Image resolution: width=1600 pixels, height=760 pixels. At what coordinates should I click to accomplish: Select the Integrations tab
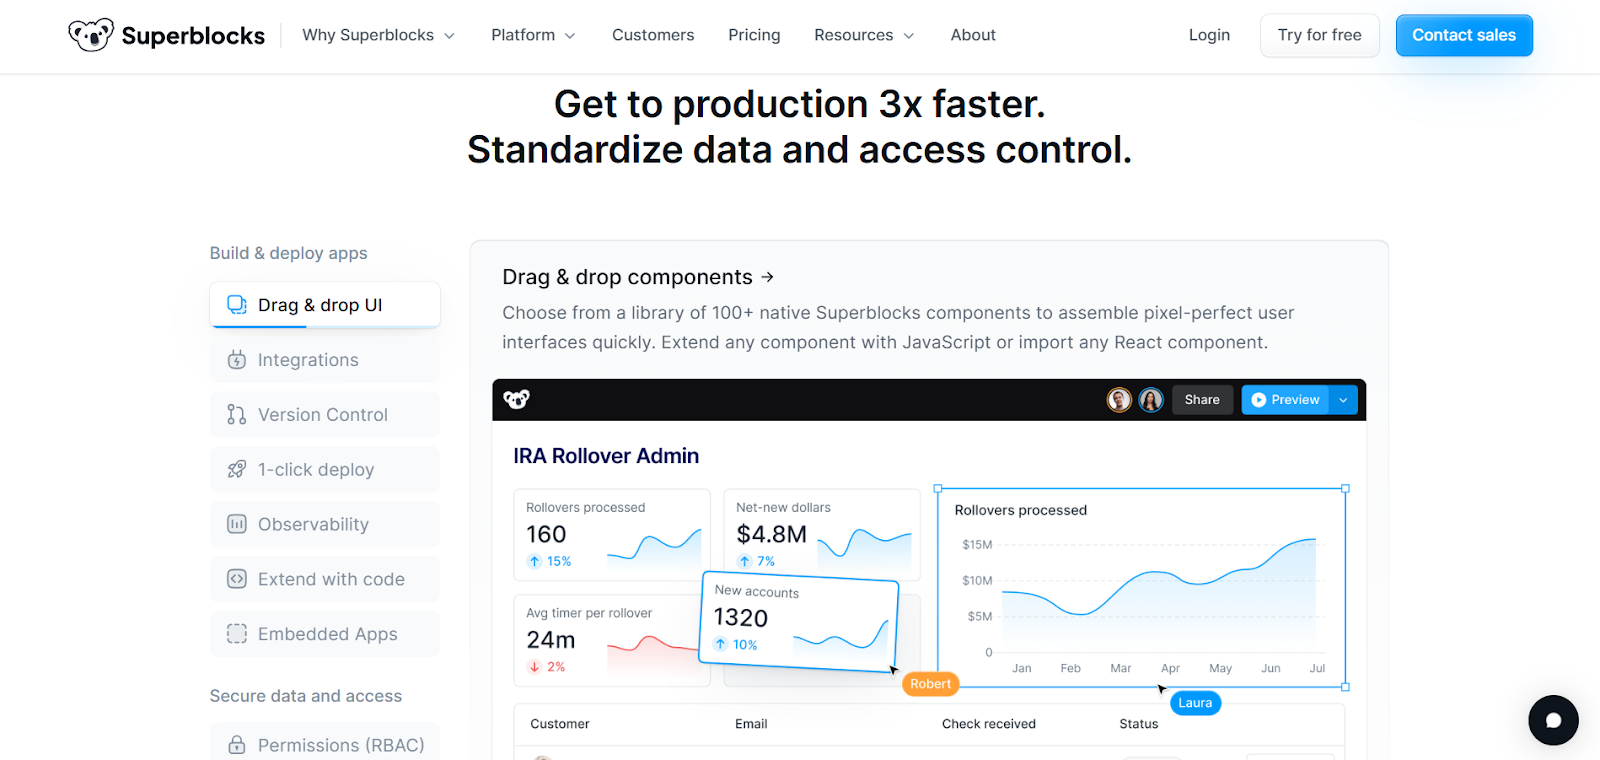coord(325,360)
